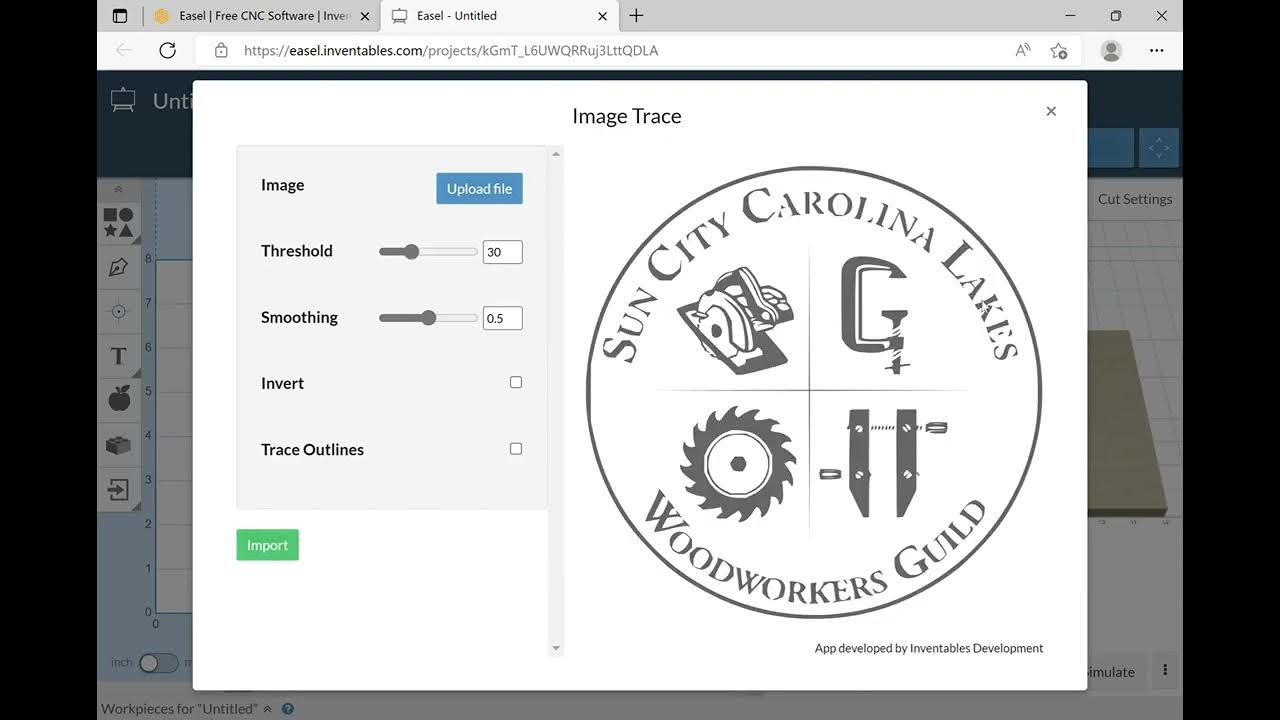Enable the Trace Outlines checkbox
The height and width of the screenshot is (720, 1280).
(x=516, y=449)
